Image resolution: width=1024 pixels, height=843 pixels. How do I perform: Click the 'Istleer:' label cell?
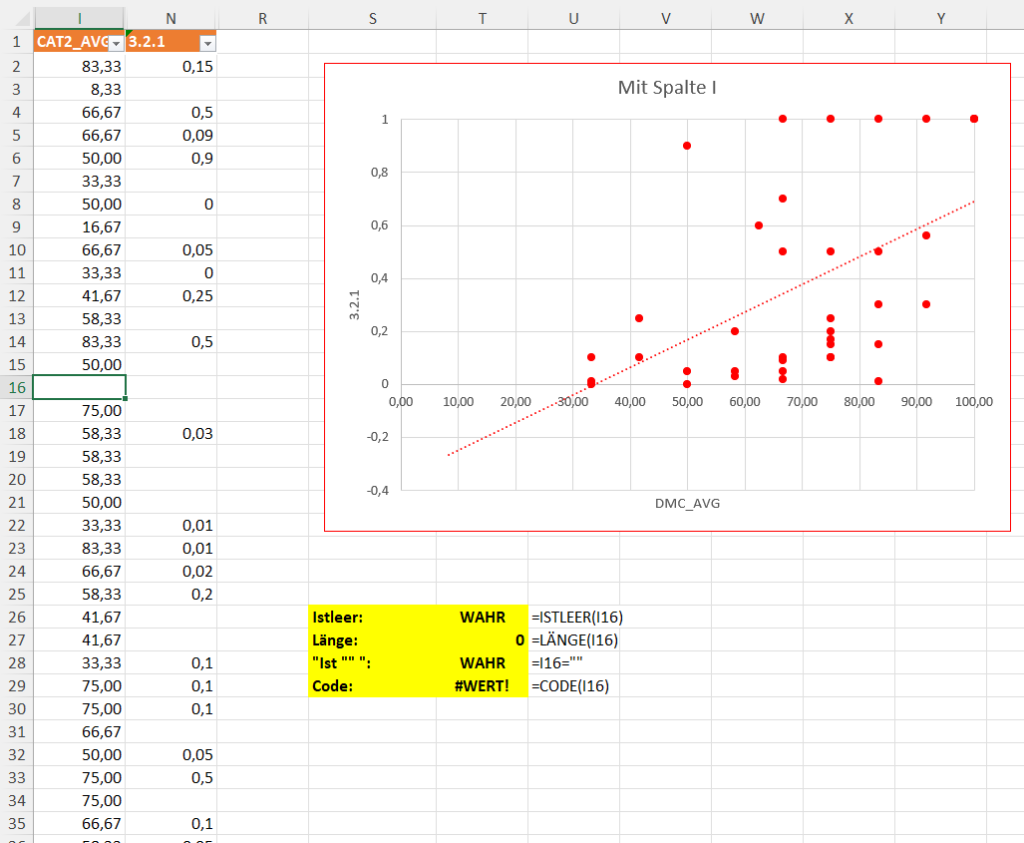[x=372, y=617]
